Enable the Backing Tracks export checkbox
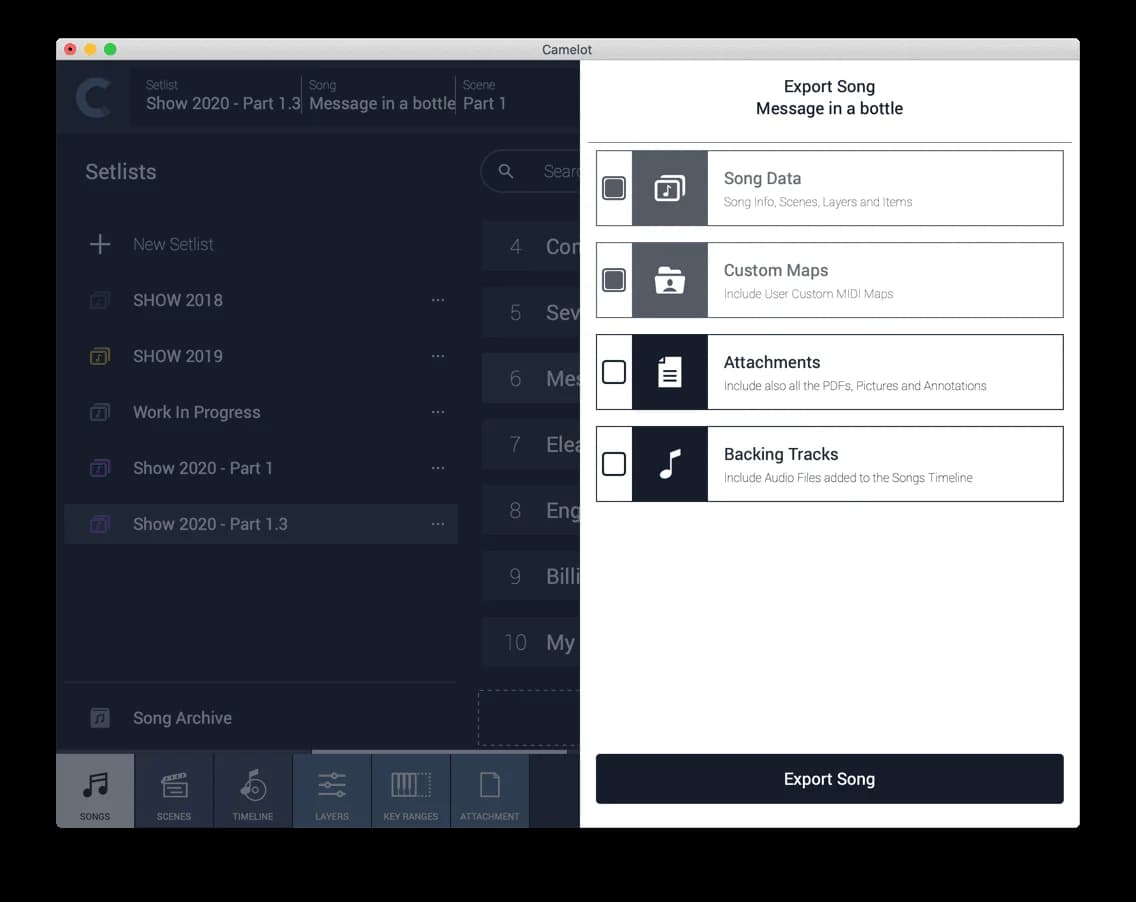1136x902 pixels. point(614,463)
